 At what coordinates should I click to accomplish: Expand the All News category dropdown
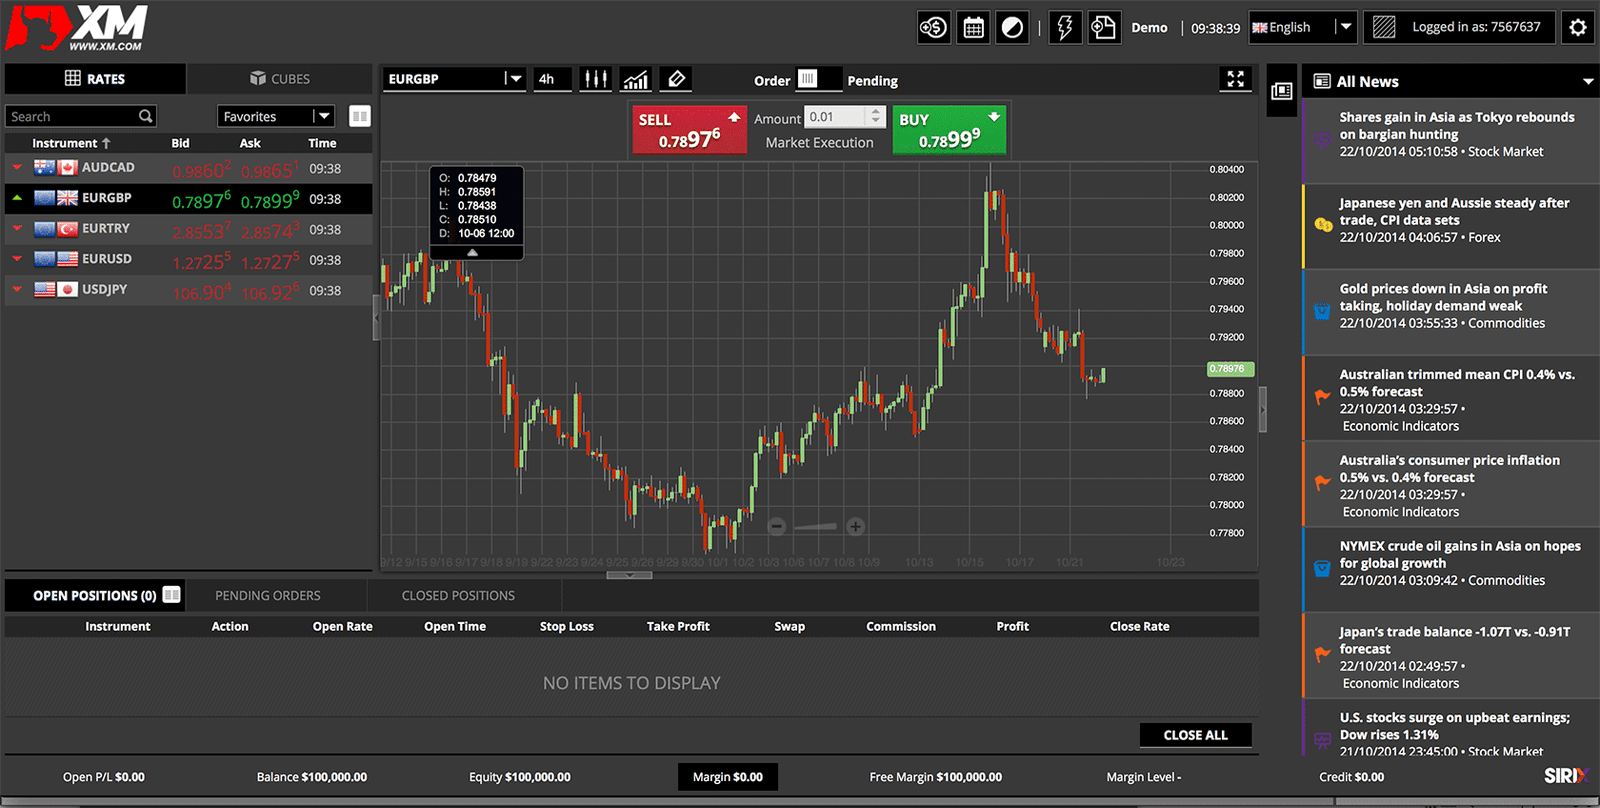(x=1587, y=82)
